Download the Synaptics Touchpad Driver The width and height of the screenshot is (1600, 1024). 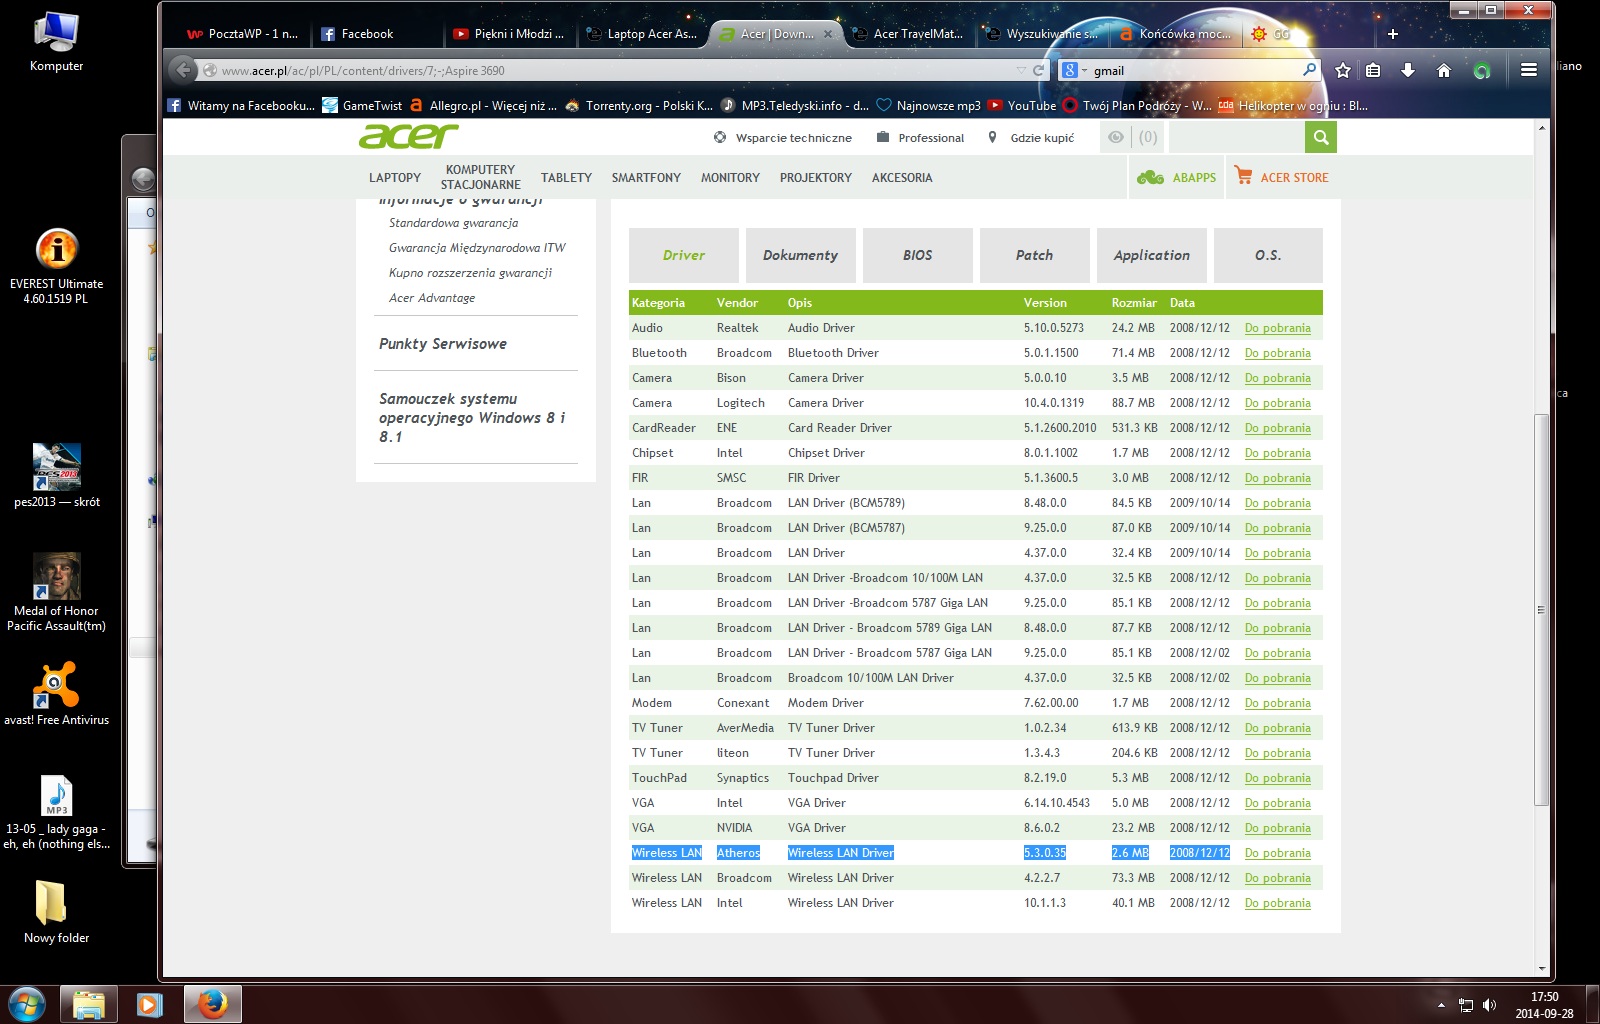click(x=1277, y=778)
